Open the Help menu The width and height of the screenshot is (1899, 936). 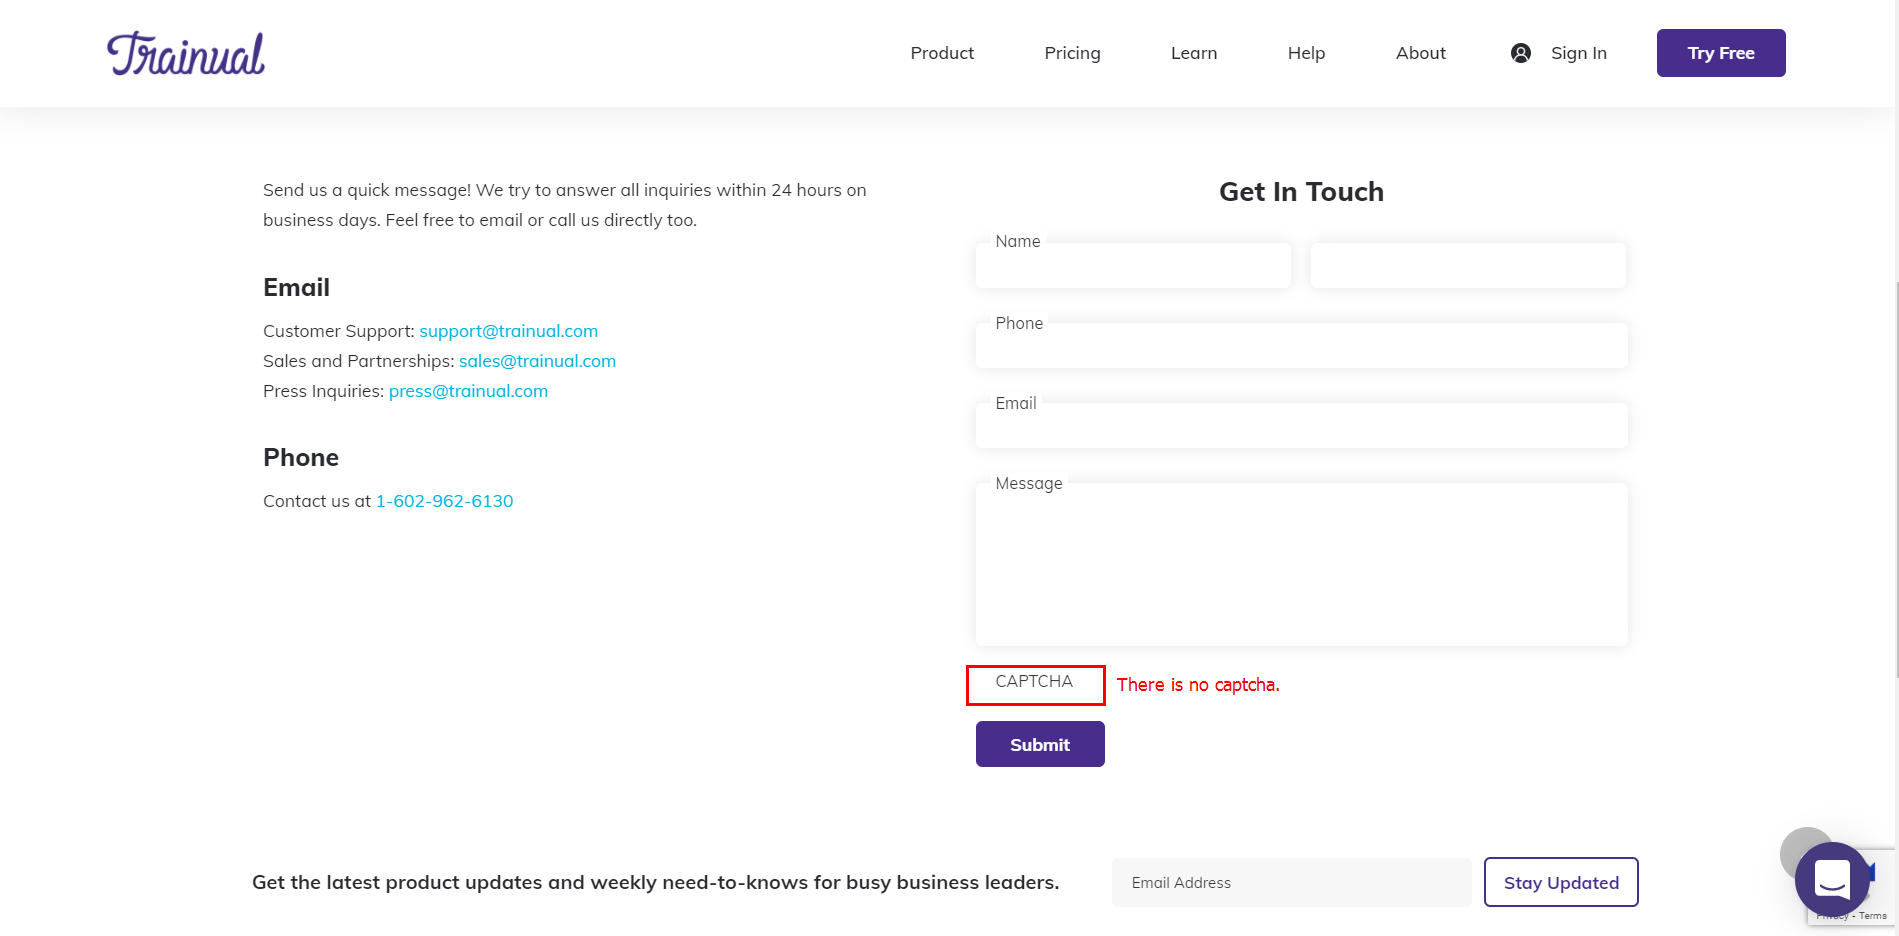point(1306,53)
